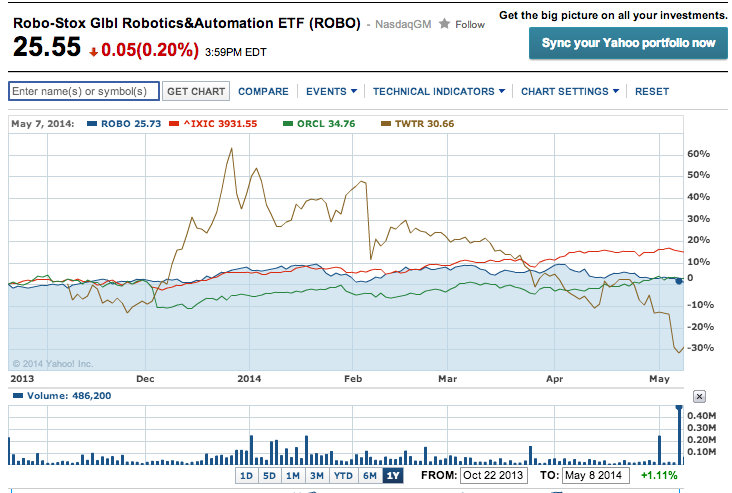Click the Feb x-axis label
Viewport: 732px width, 493px height.
tap(353, 379)
